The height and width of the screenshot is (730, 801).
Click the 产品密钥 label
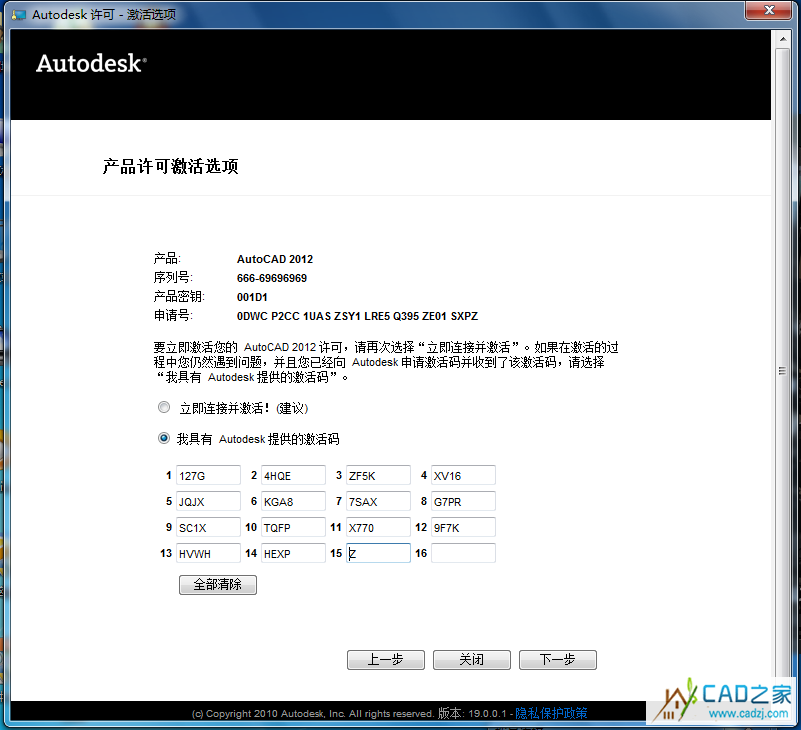coord(179,296)
